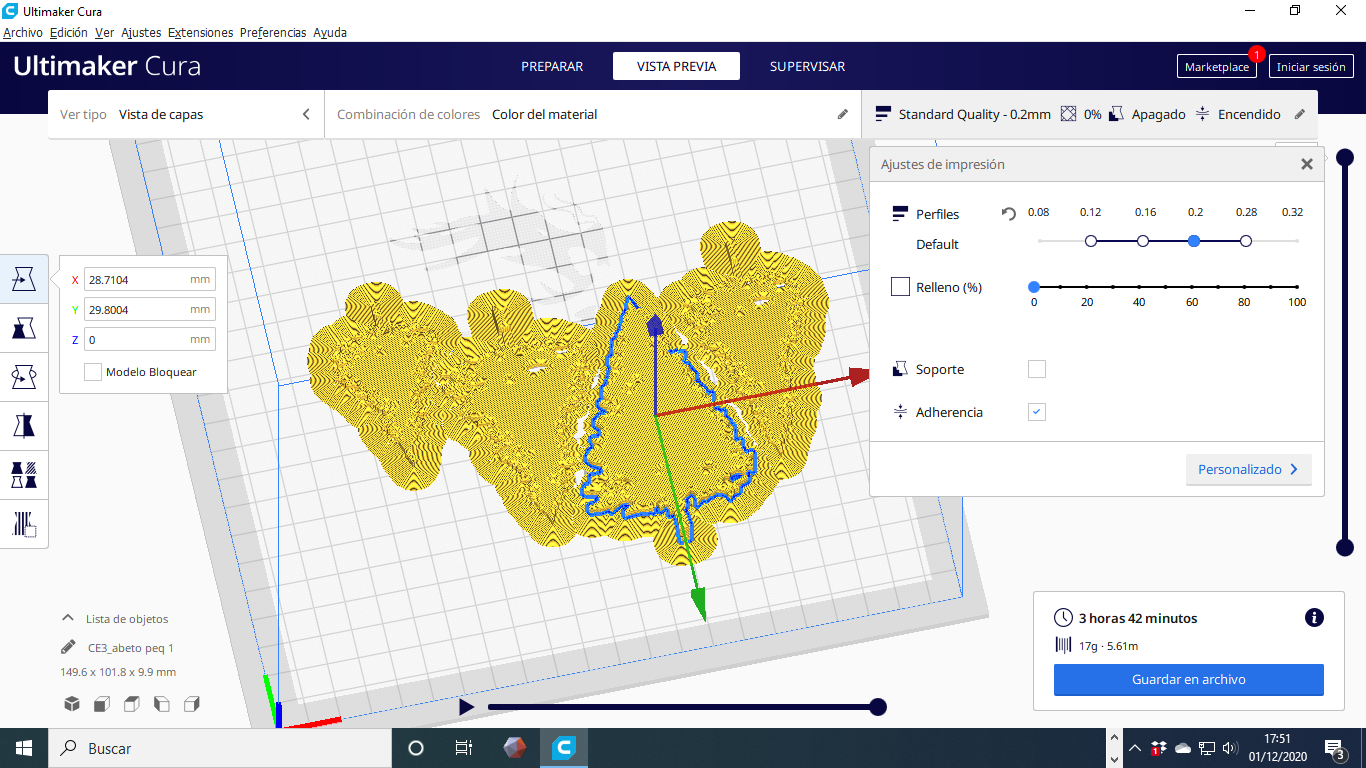Select the 0.12 profile point on slider

coord(1091,241)
